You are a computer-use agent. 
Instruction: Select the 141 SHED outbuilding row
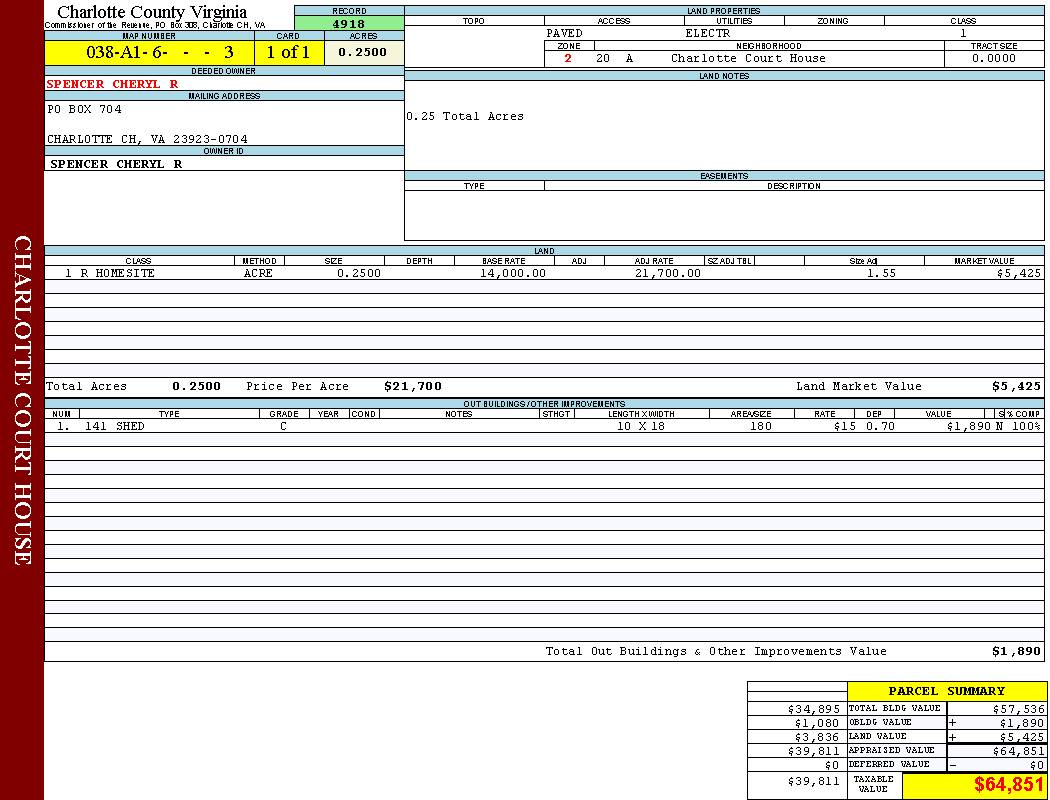[100, 426]
